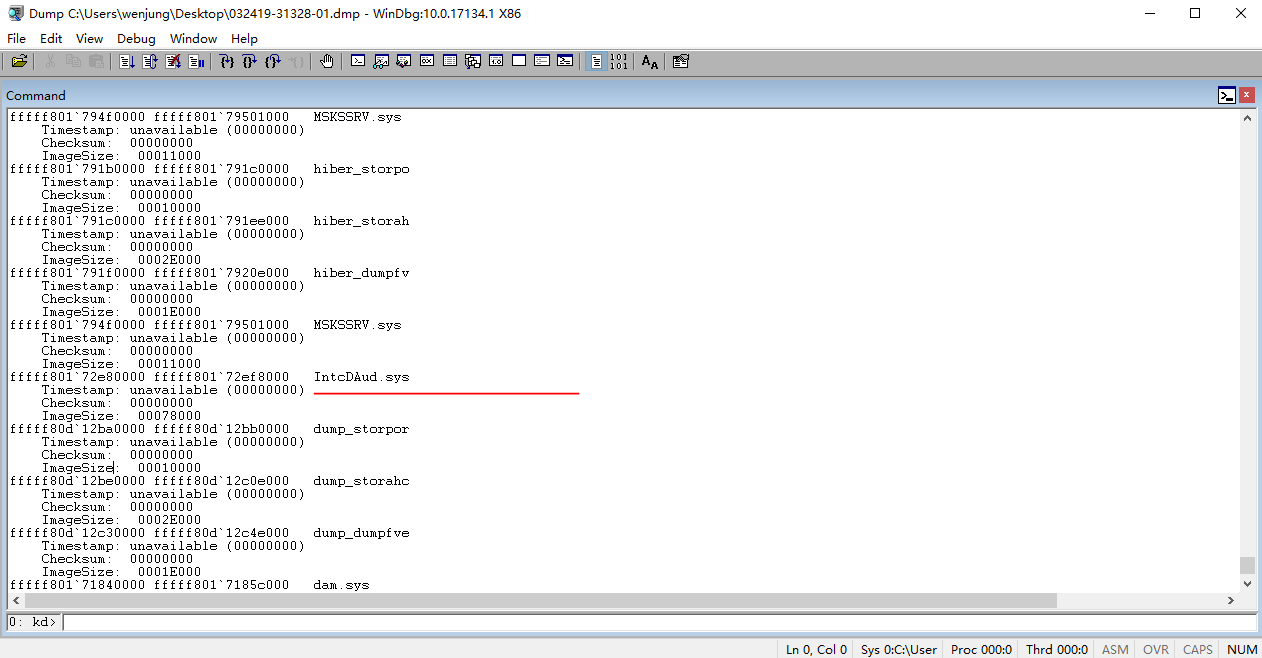Select the hand breakpoint icon
This screenshot has width=1262, height=658.
coord(327,62)
